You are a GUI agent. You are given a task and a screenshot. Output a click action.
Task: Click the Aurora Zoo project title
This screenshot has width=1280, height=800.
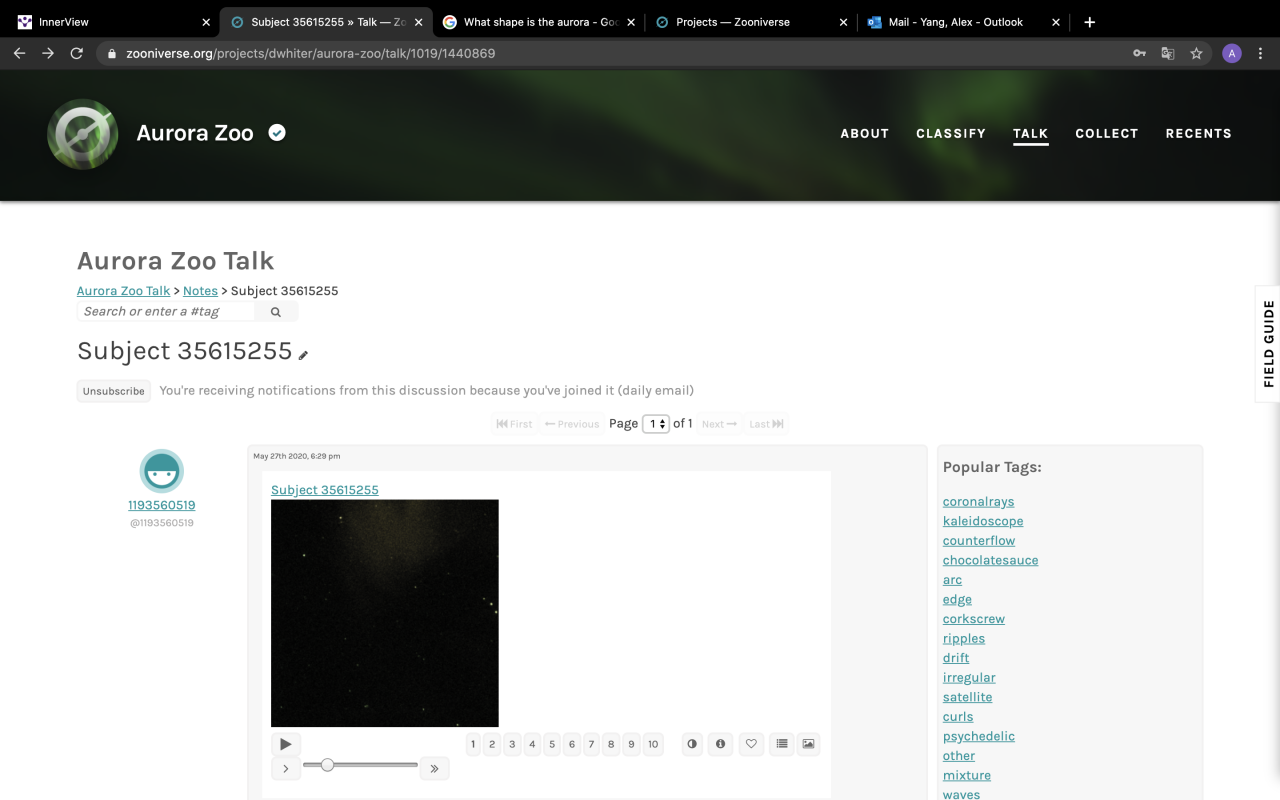tap(195, 133)
